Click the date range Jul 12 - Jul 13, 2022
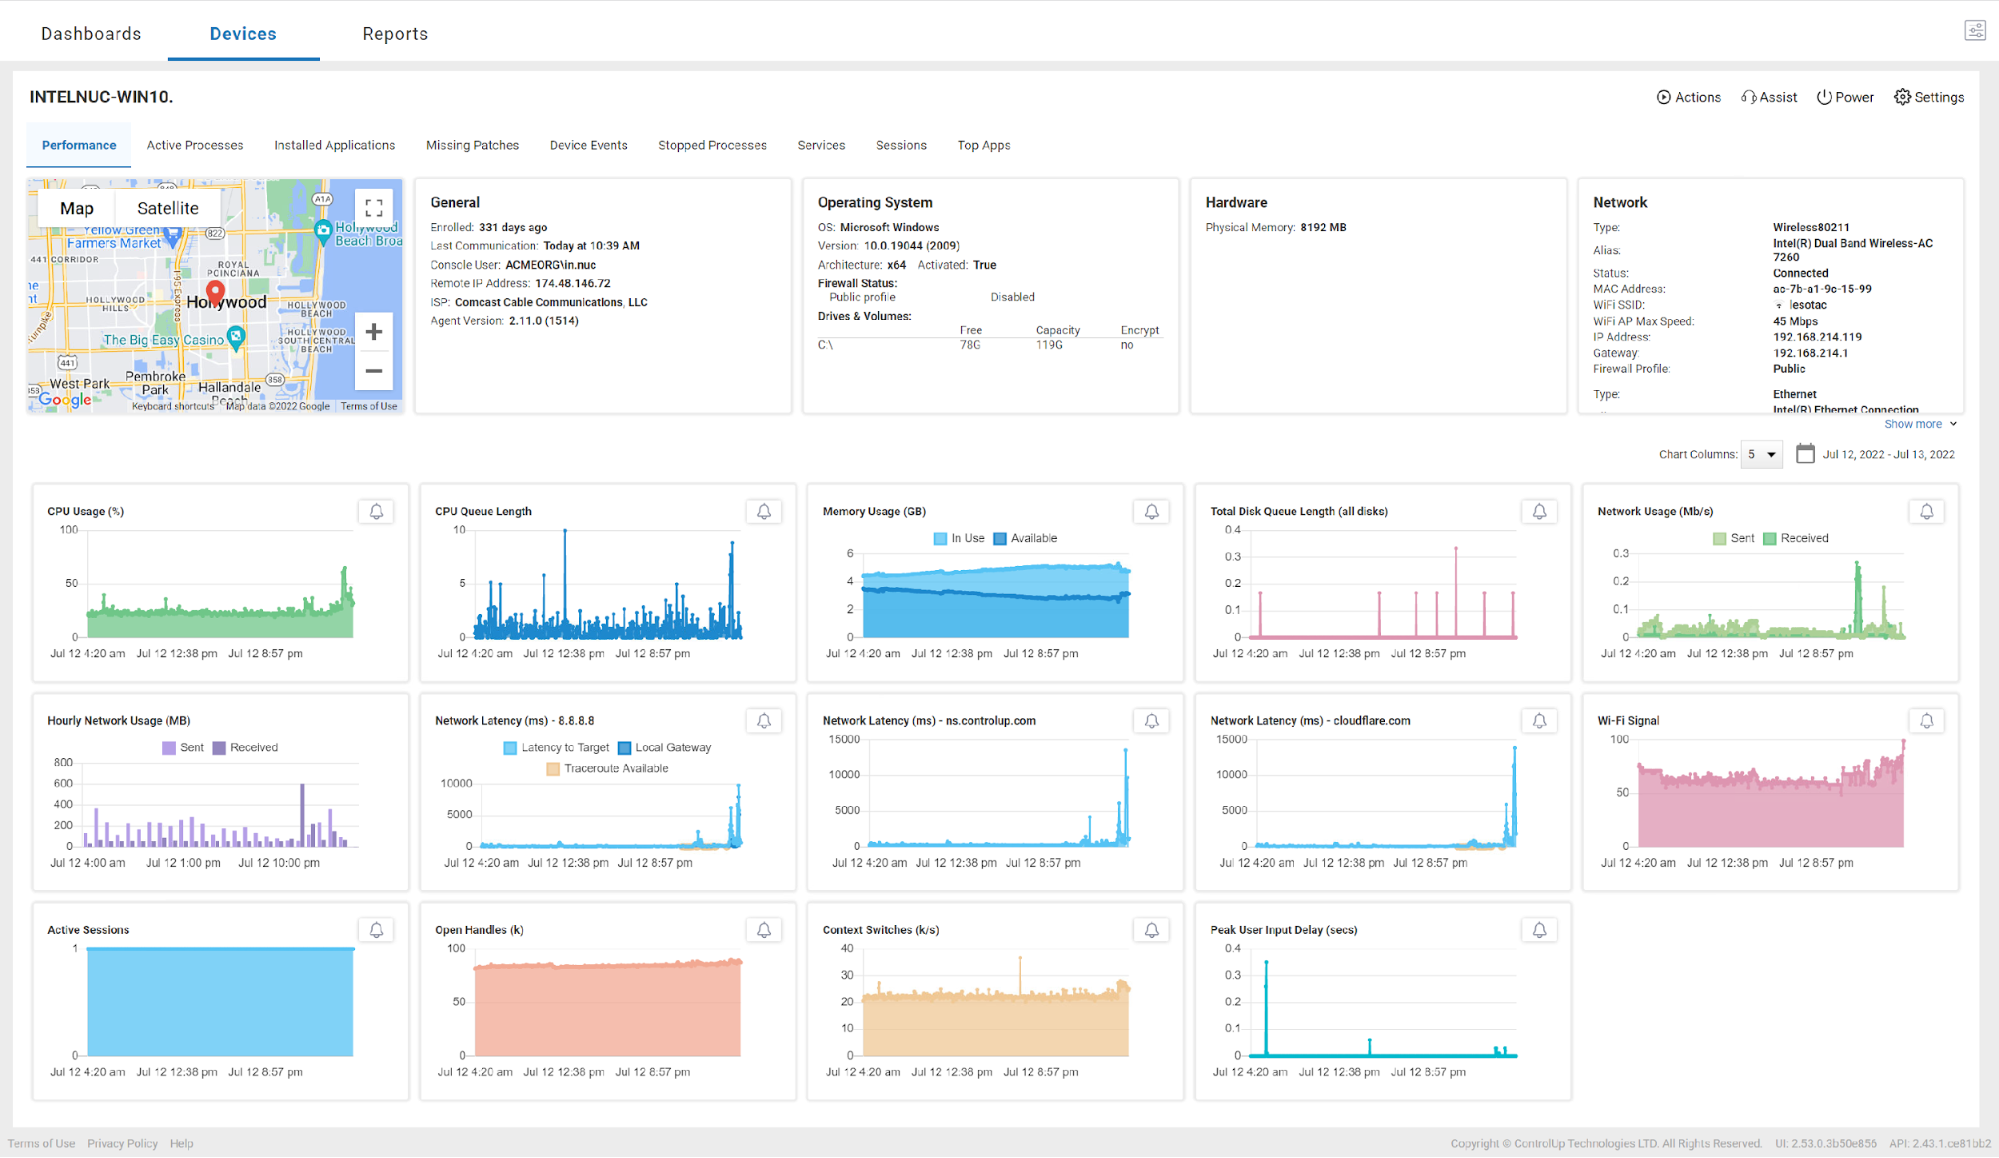The image size is (1999, 1158). click(1888, 454)
